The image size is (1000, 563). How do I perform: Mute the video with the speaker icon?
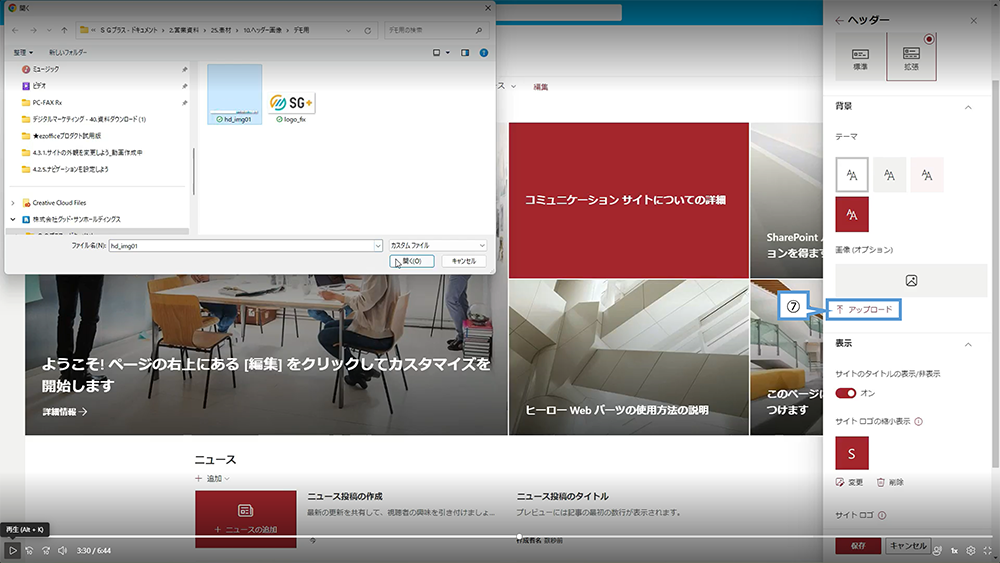click(x=62, y=550)
